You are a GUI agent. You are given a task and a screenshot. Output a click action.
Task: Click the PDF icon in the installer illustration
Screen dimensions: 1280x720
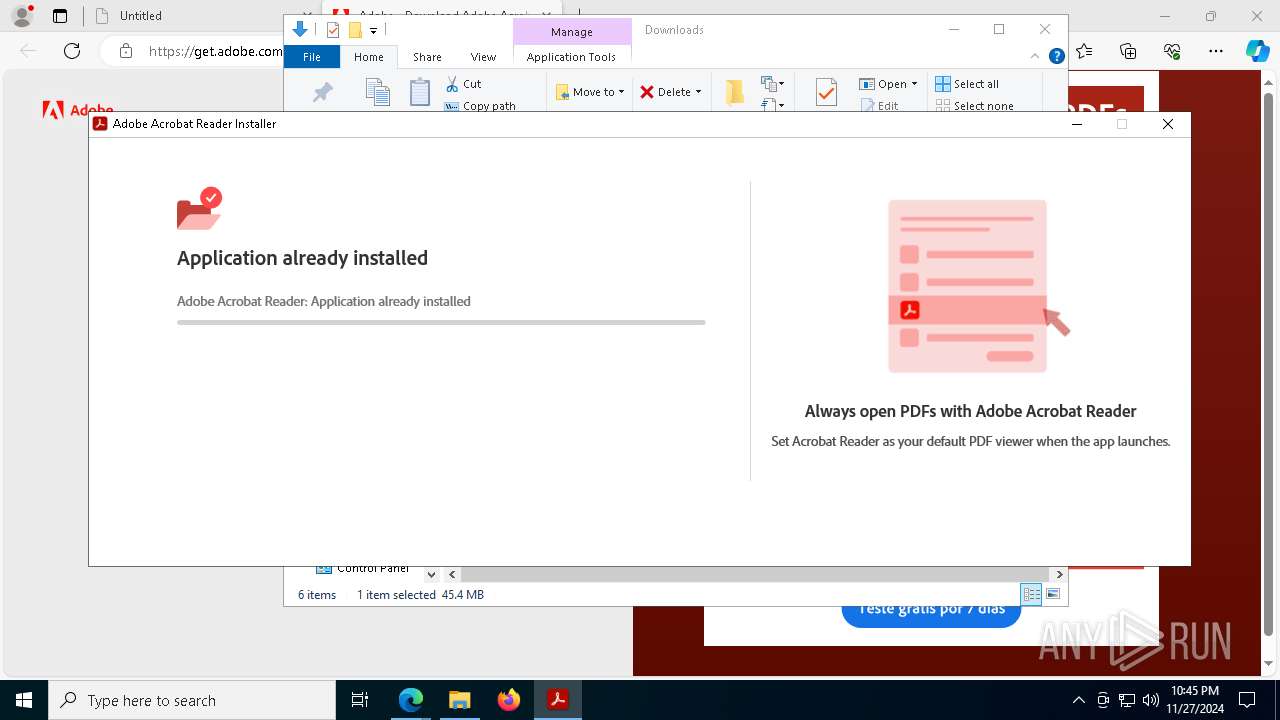pos(909,310)
